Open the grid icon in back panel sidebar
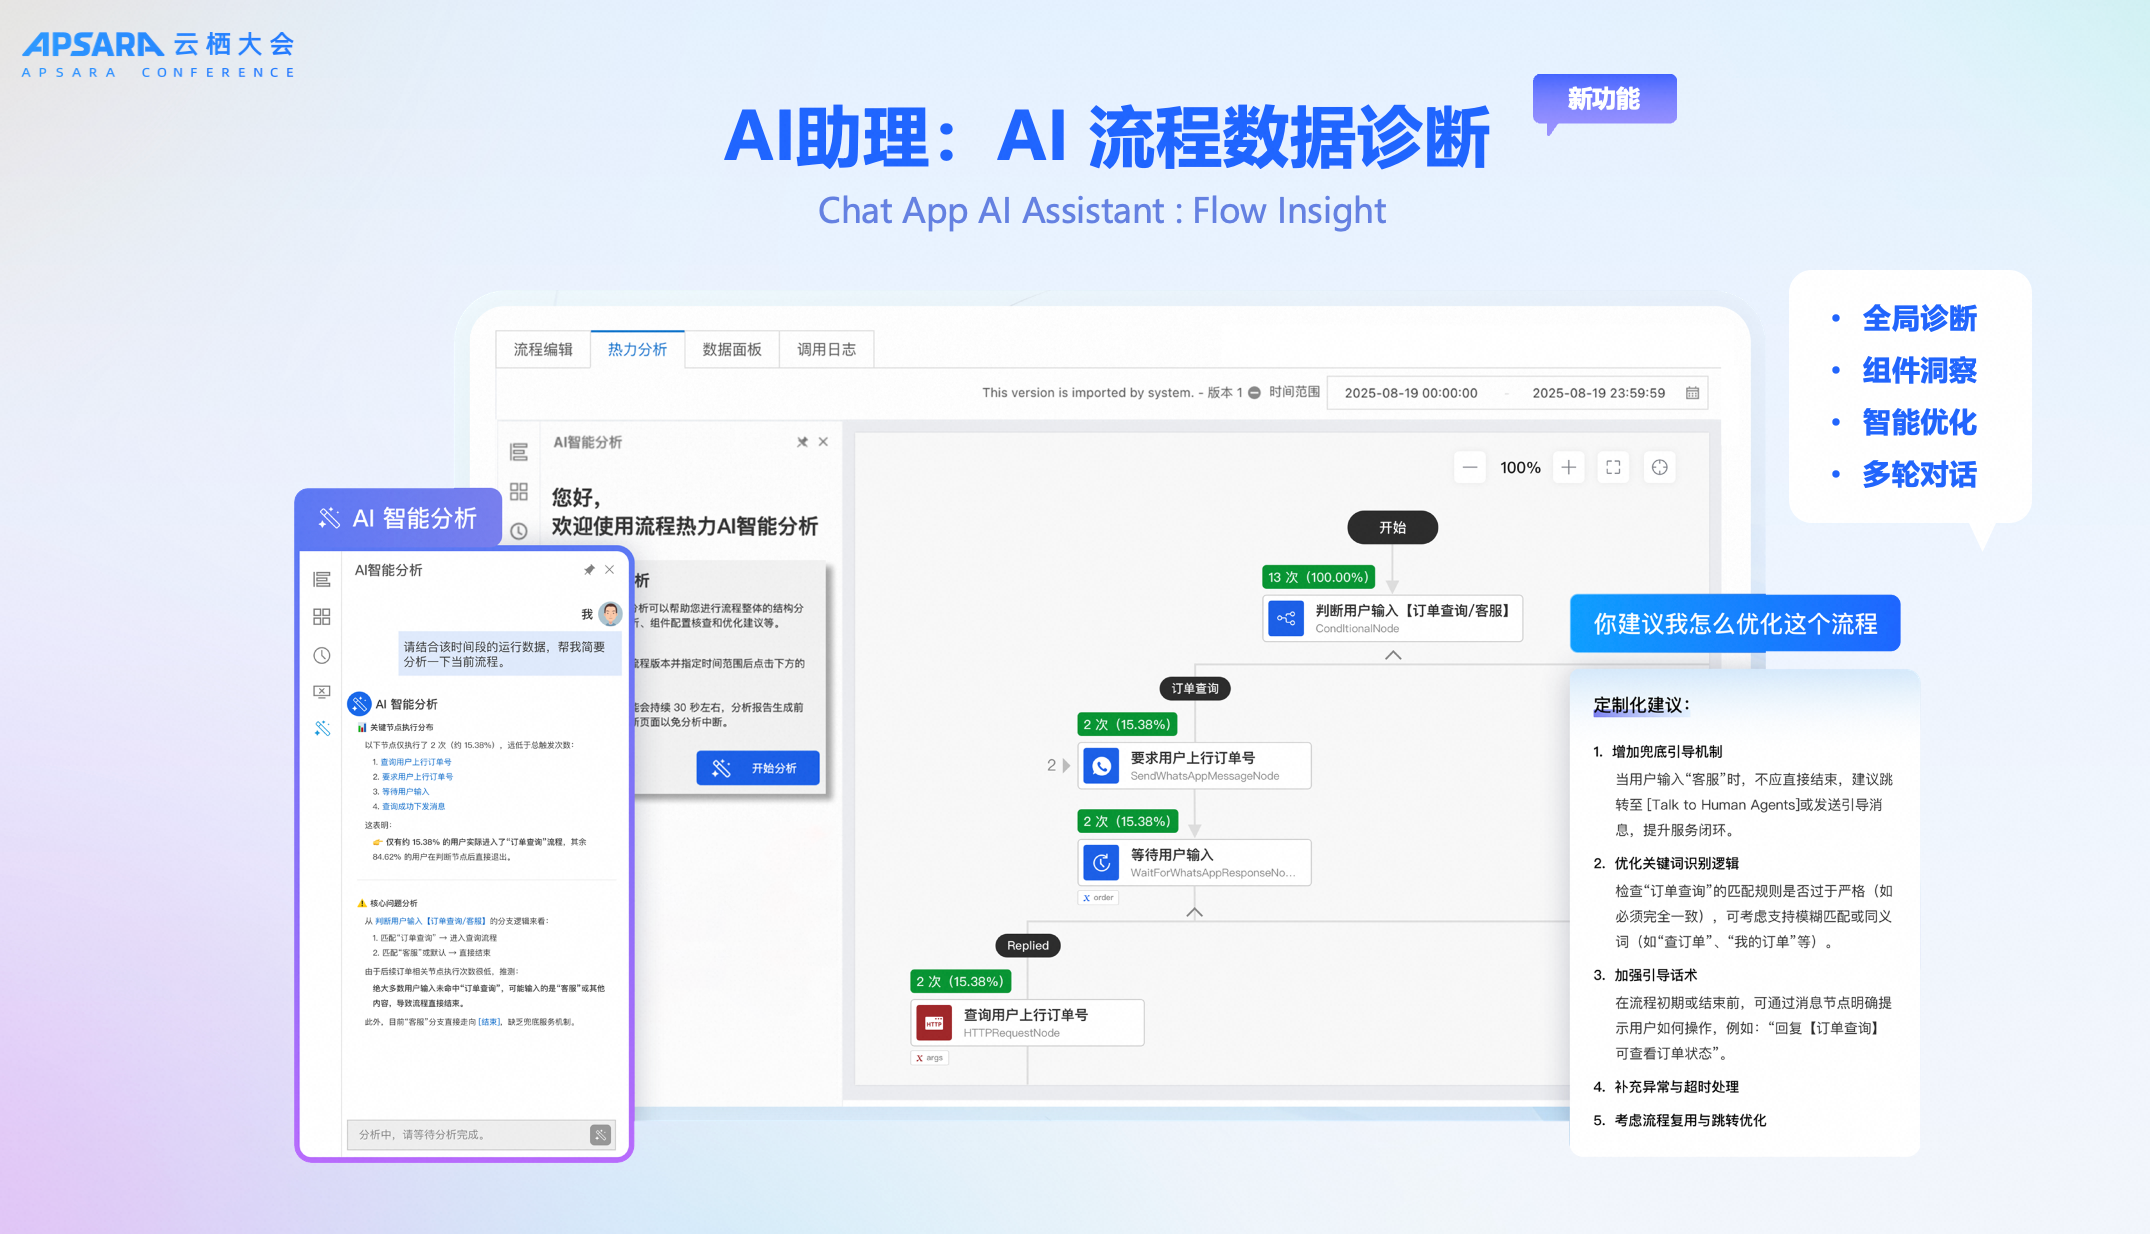Image resolution: width=2150 pixels, height=1234 pixels. 518,491
